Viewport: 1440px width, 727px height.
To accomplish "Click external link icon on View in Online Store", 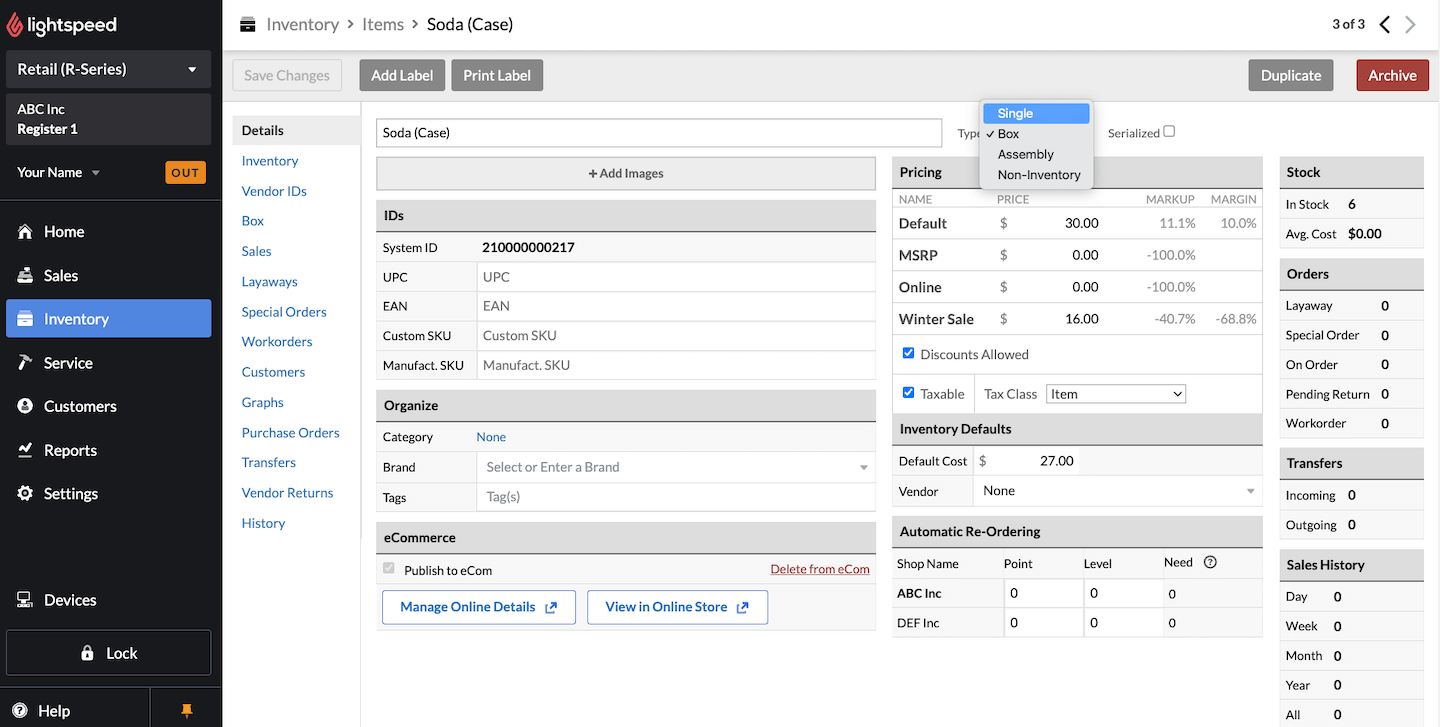I will (x=742, y=607).
